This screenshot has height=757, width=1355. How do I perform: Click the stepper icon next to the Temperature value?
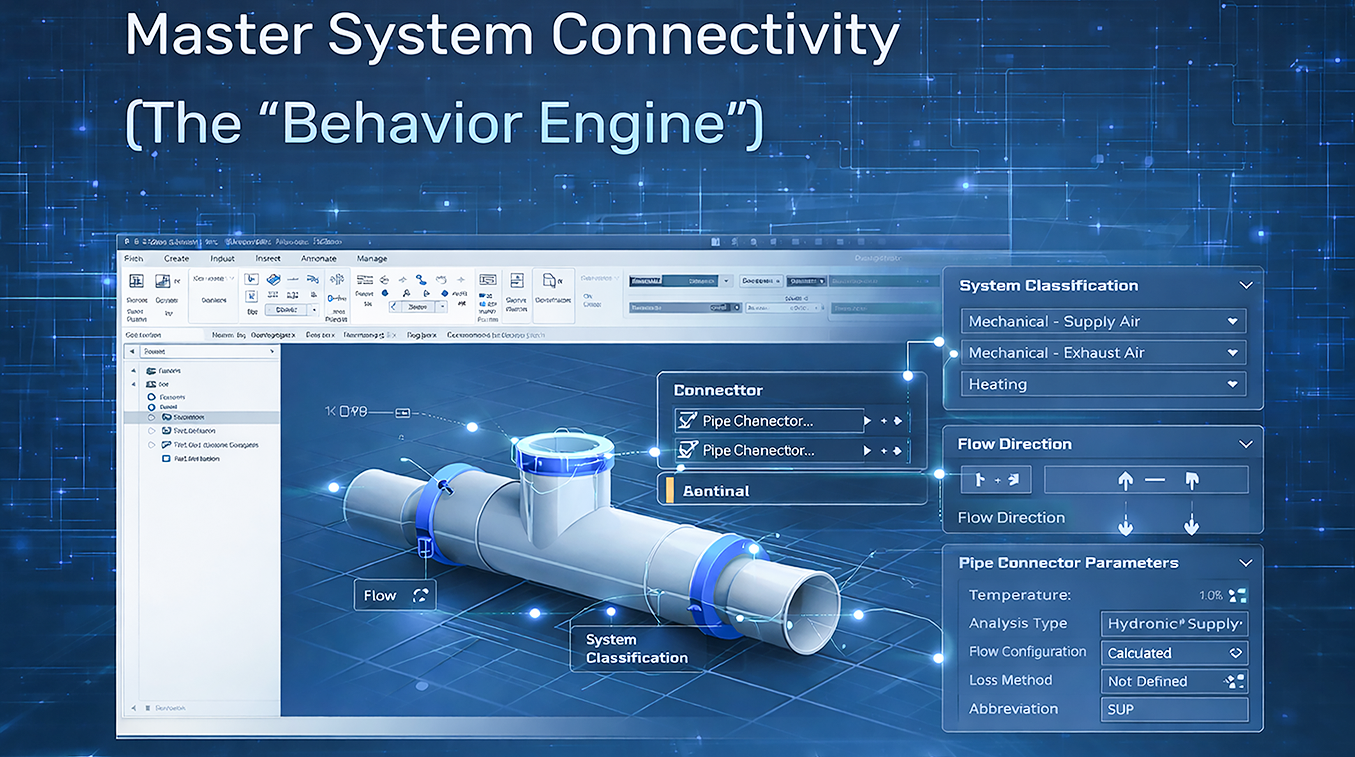[1237, 595]
